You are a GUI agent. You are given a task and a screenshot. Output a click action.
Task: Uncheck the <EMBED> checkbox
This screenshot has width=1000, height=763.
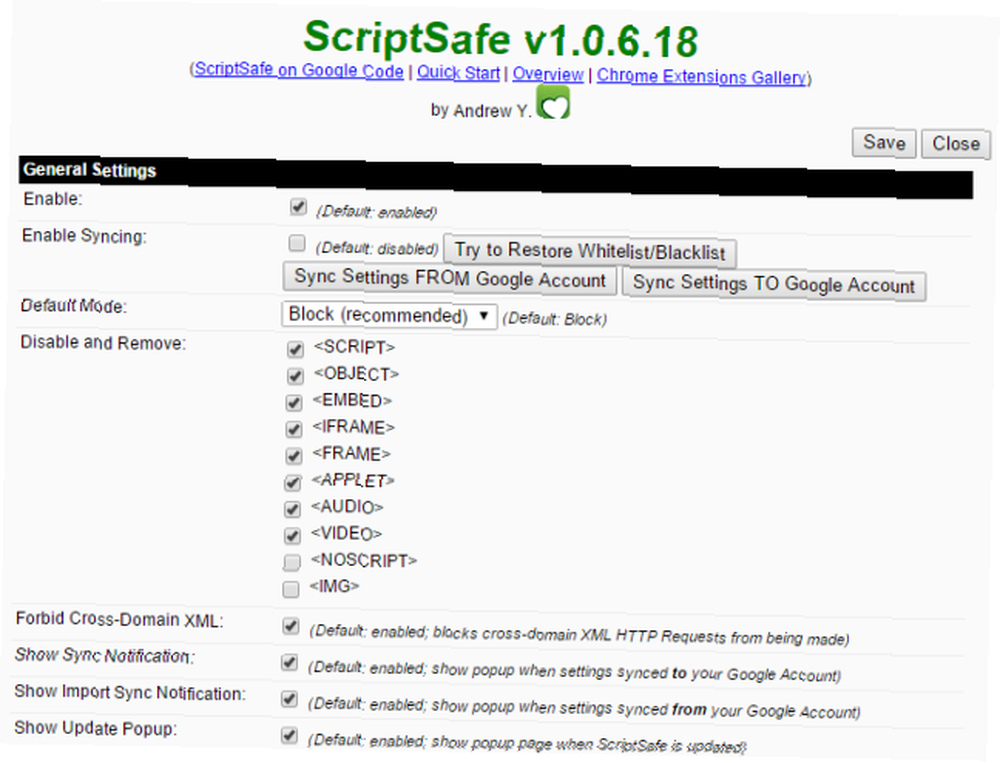tap(294, 403)
